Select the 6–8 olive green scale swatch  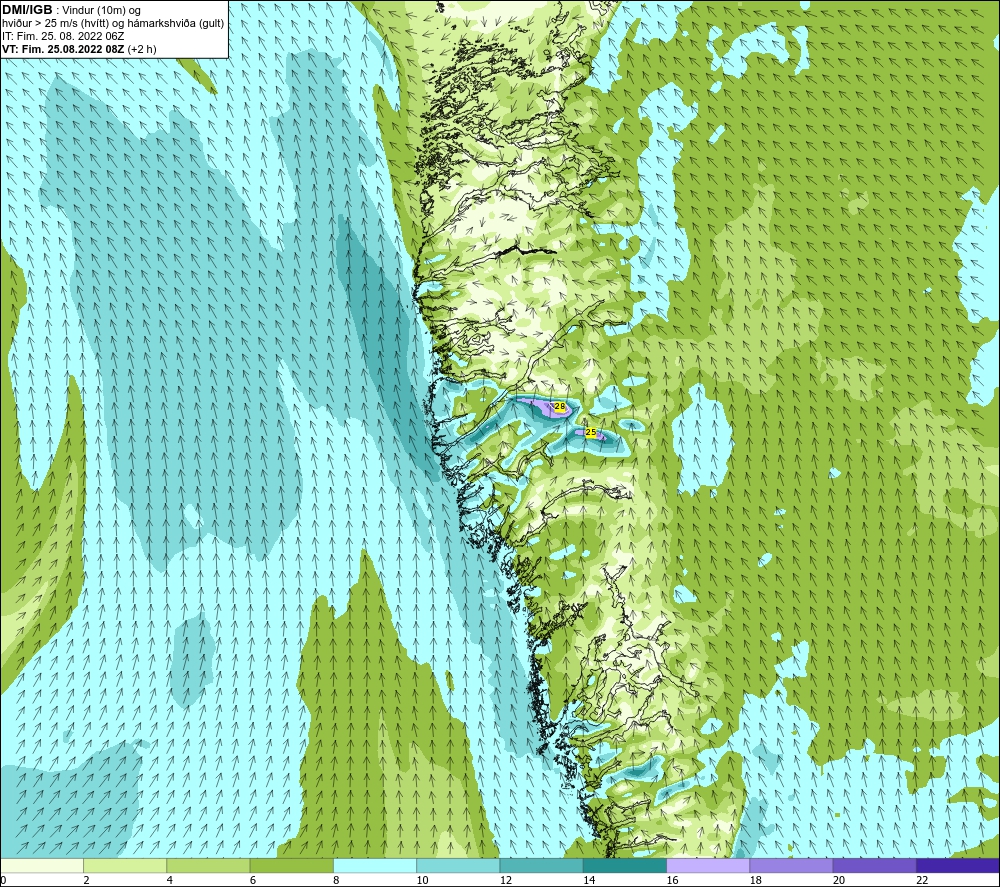(x=291, y=865)
